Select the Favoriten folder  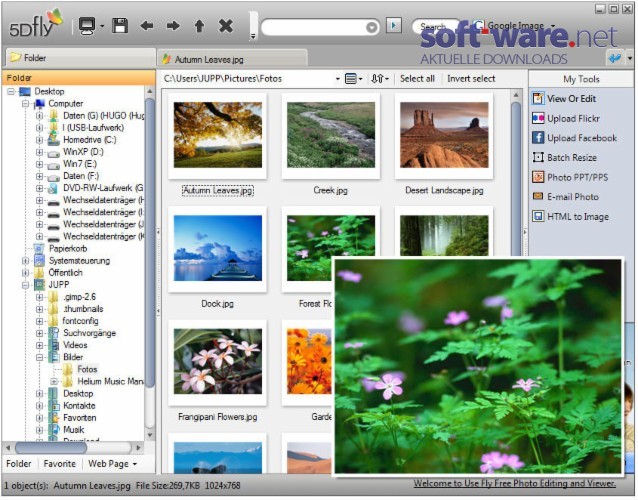point(80,418)
